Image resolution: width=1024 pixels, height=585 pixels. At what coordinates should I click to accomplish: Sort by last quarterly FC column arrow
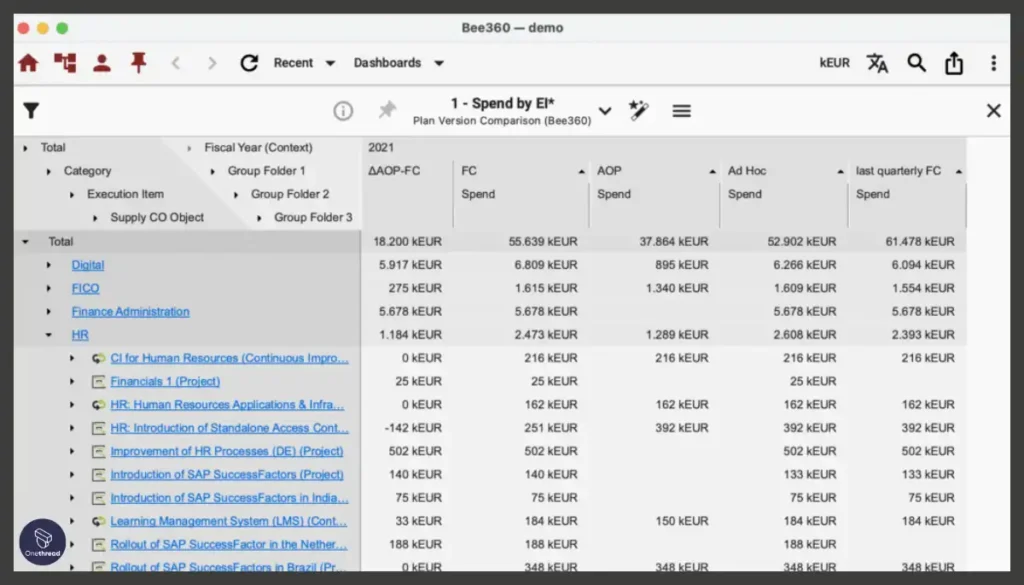[959, 172]
